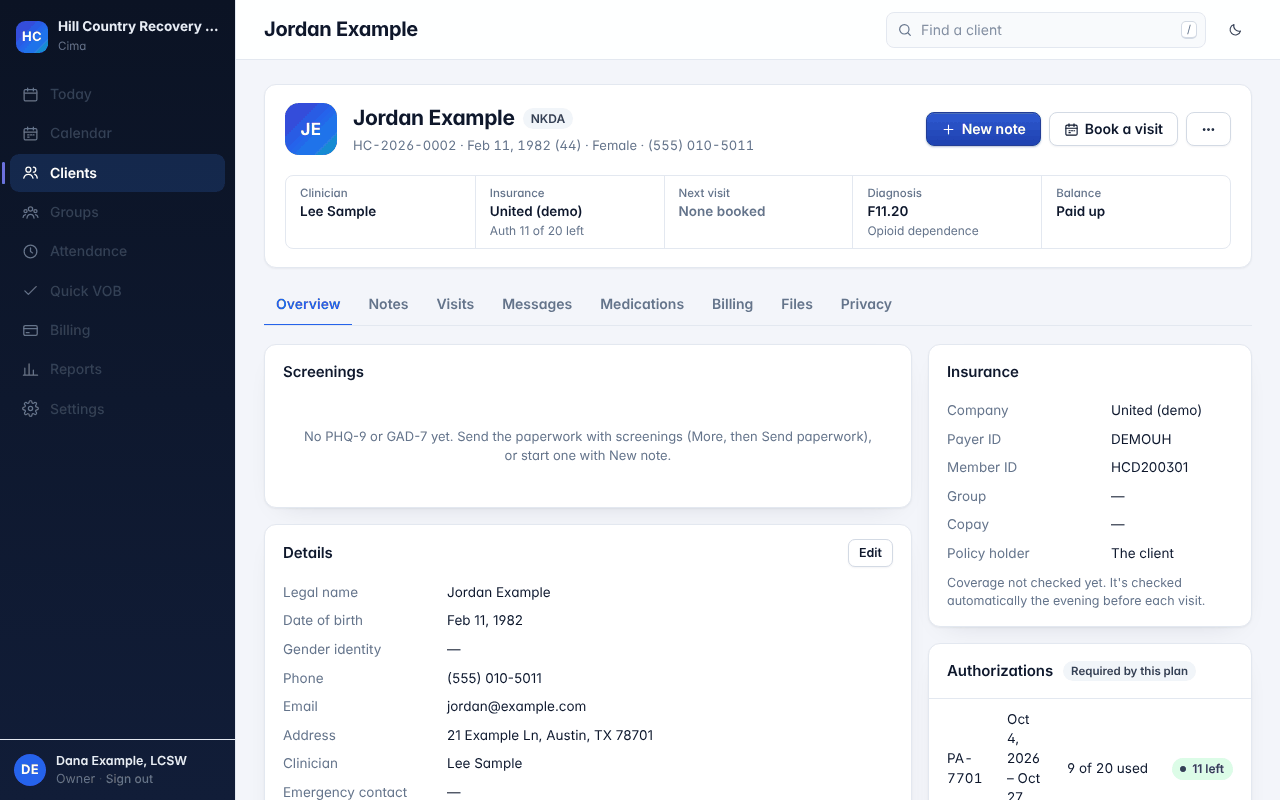1280x800 pixels.
Task: Select the Clients people icon
Action: click(x=31, y=173)
